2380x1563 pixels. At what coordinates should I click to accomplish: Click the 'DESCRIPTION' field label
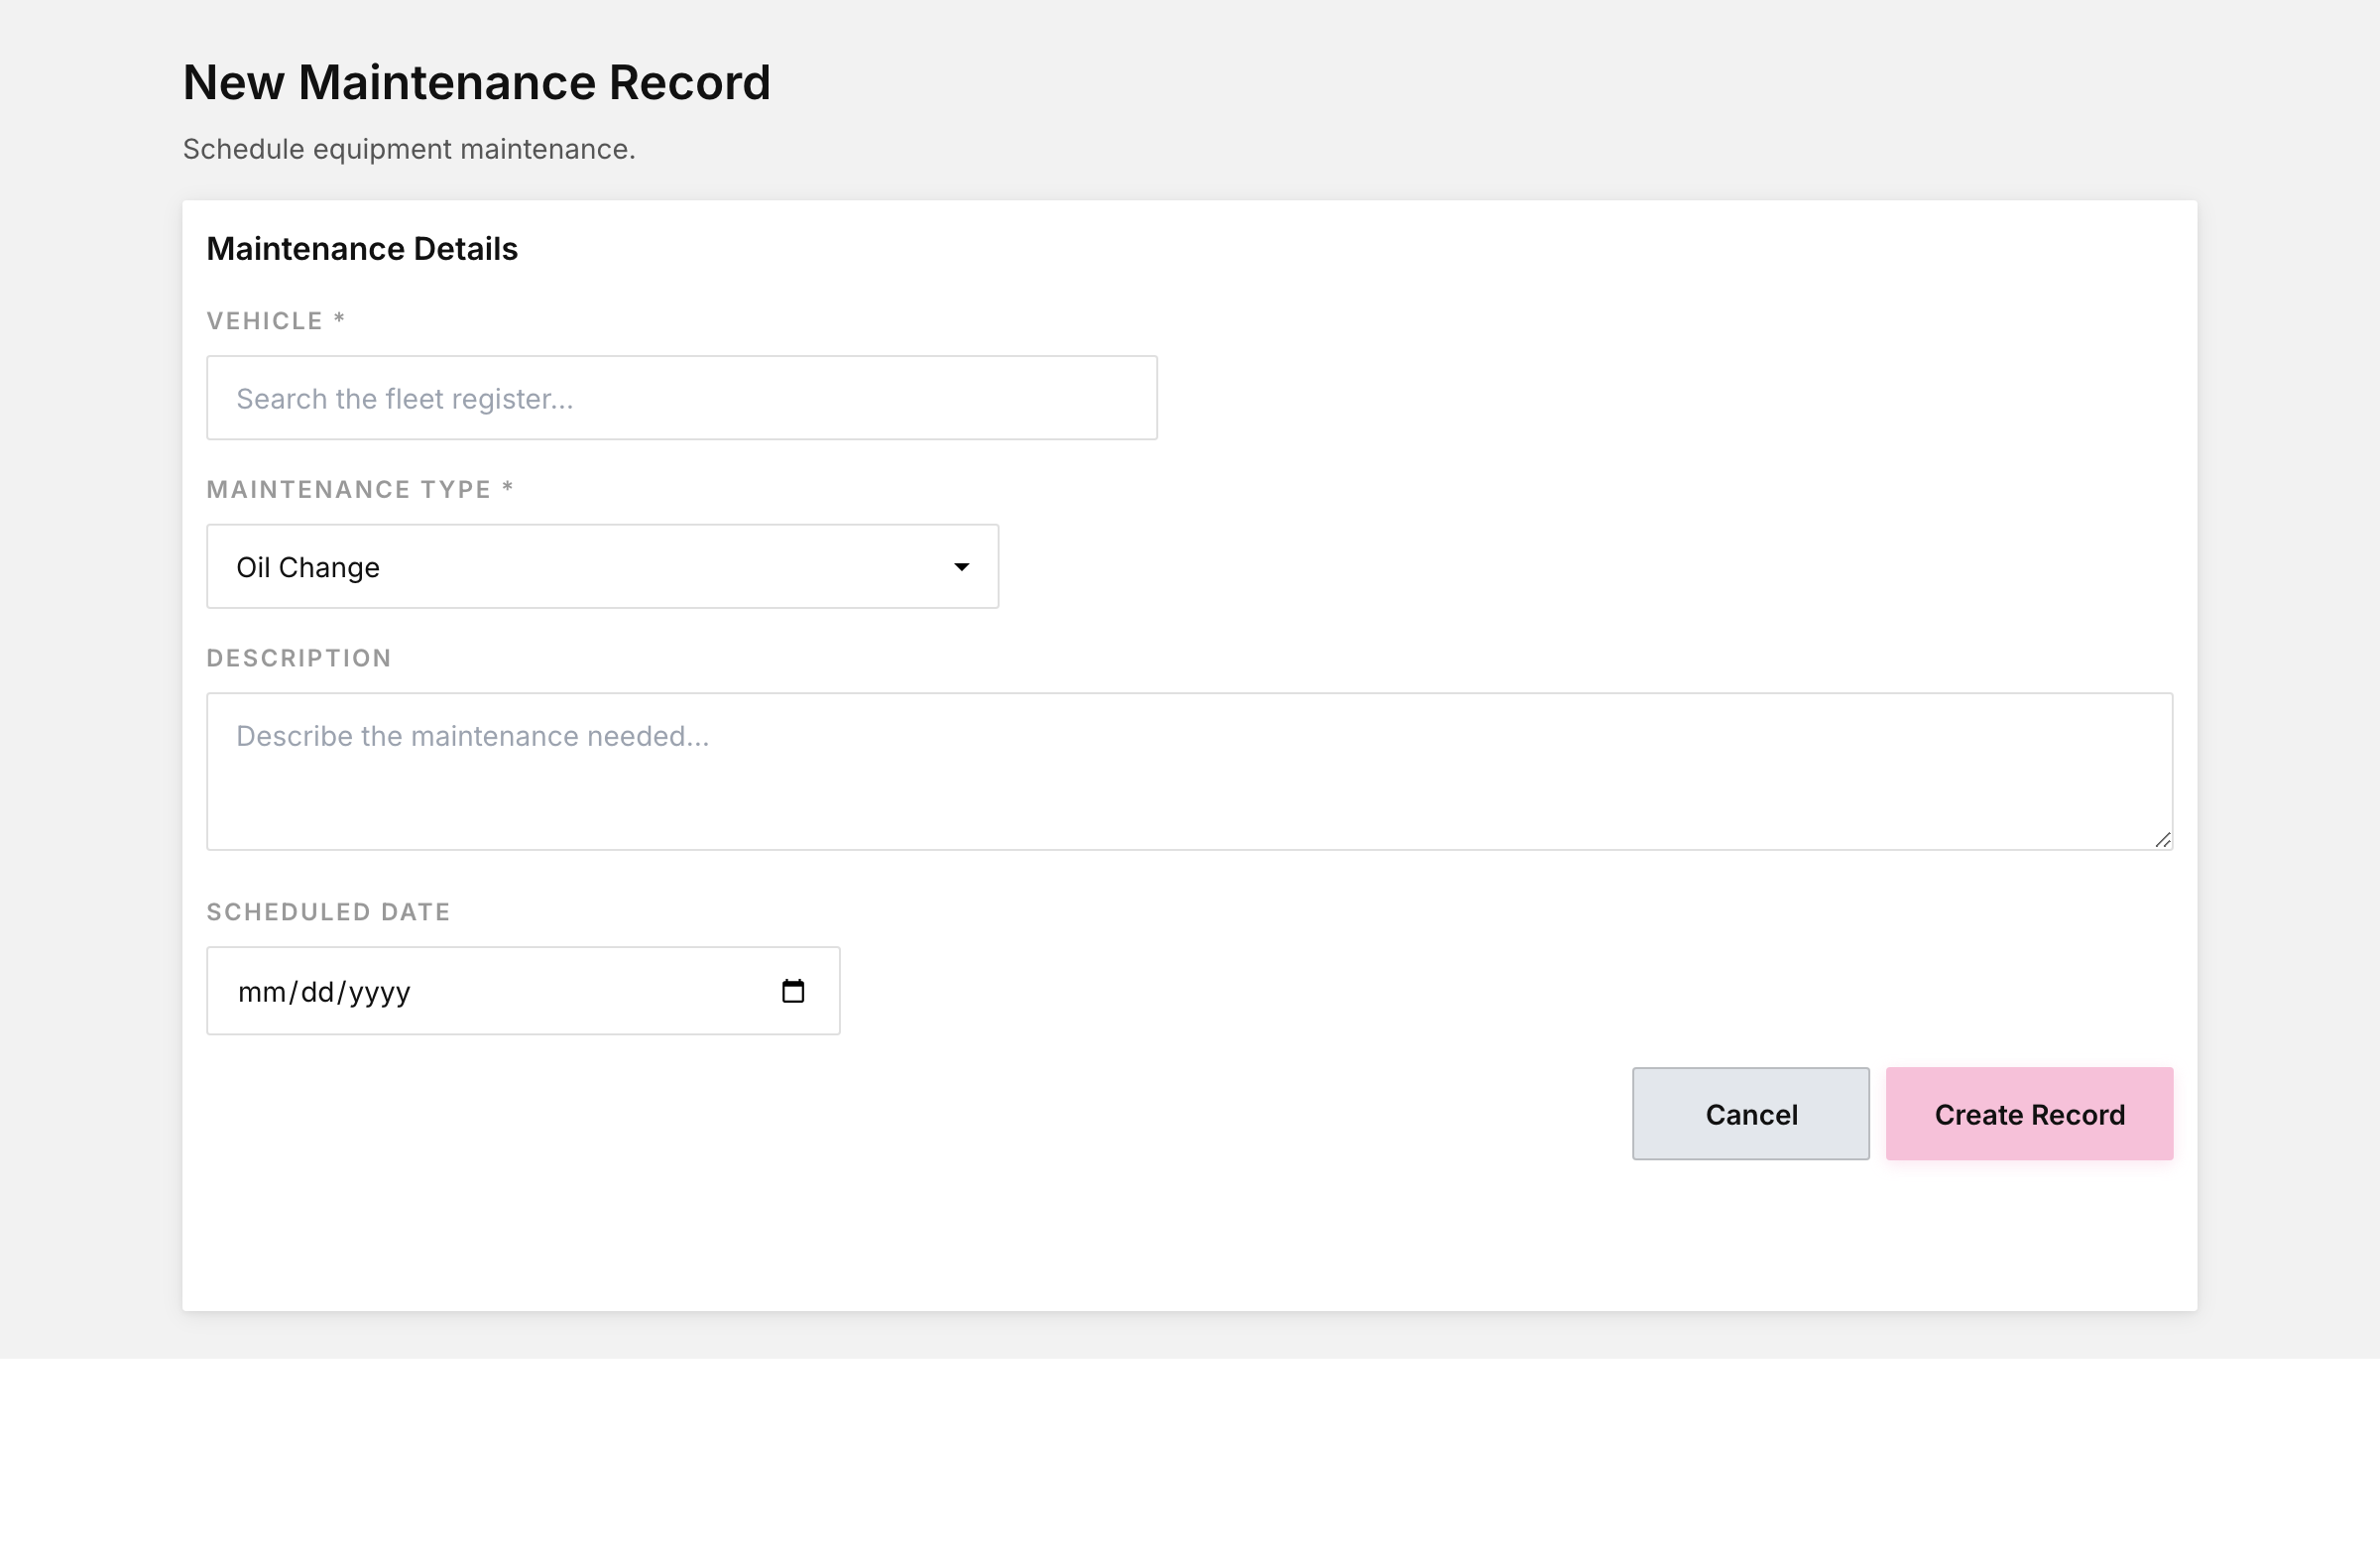pyautogui.click(x=299, y=658)
